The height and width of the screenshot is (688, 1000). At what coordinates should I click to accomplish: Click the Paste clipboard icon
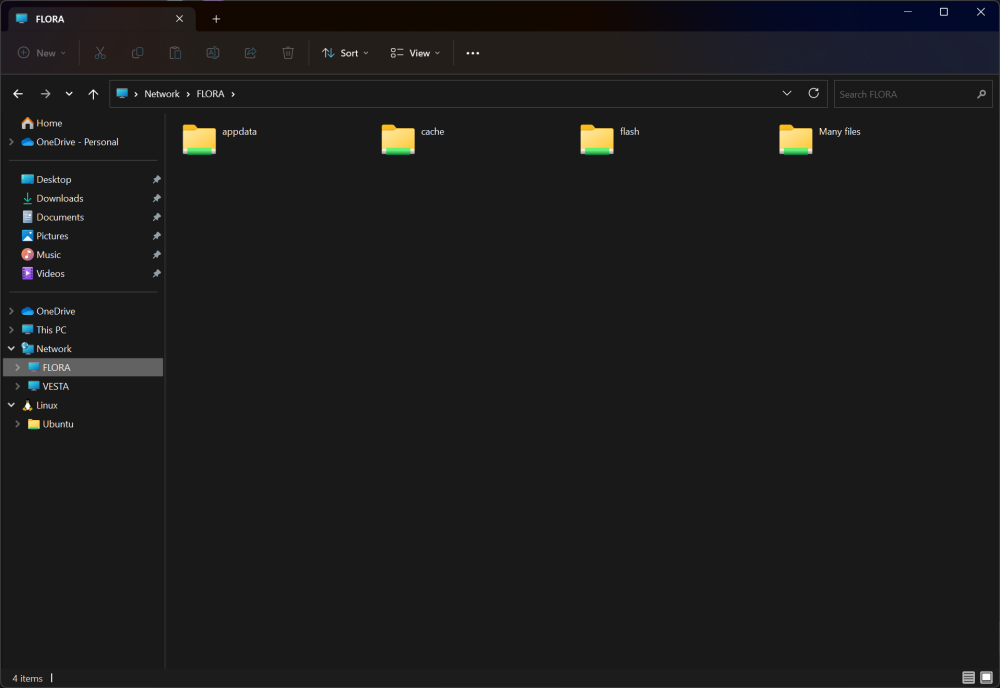(175, 53)
